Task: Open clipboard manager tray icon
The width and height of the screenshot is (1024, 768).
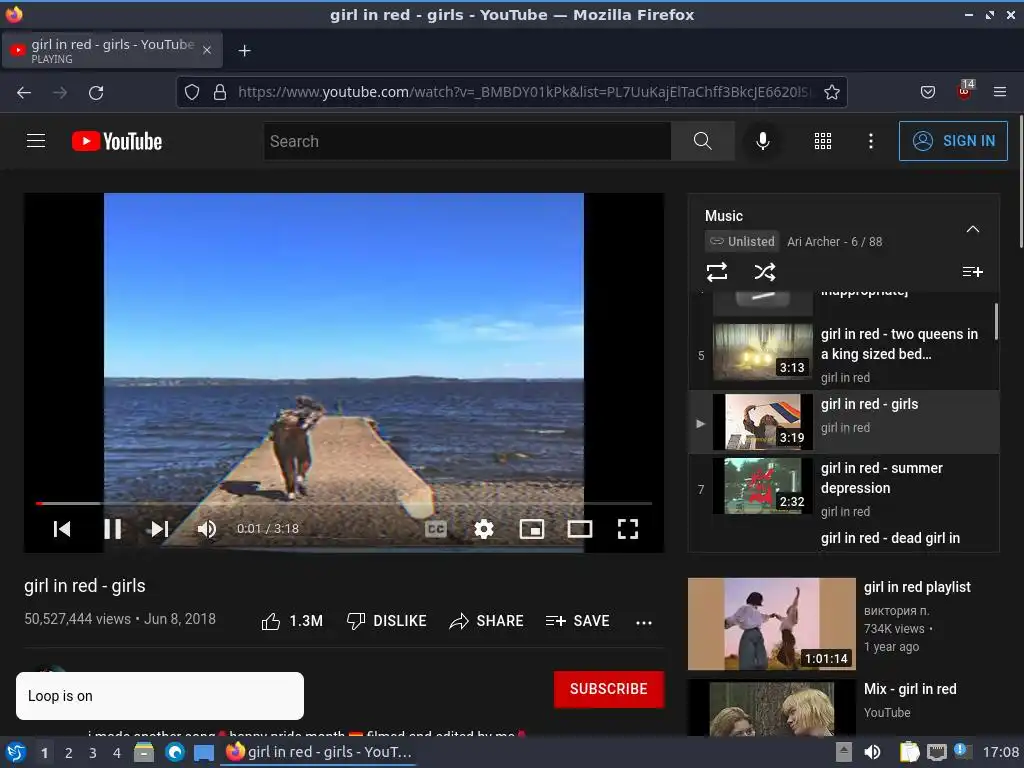Action: (x=909, y=753)
